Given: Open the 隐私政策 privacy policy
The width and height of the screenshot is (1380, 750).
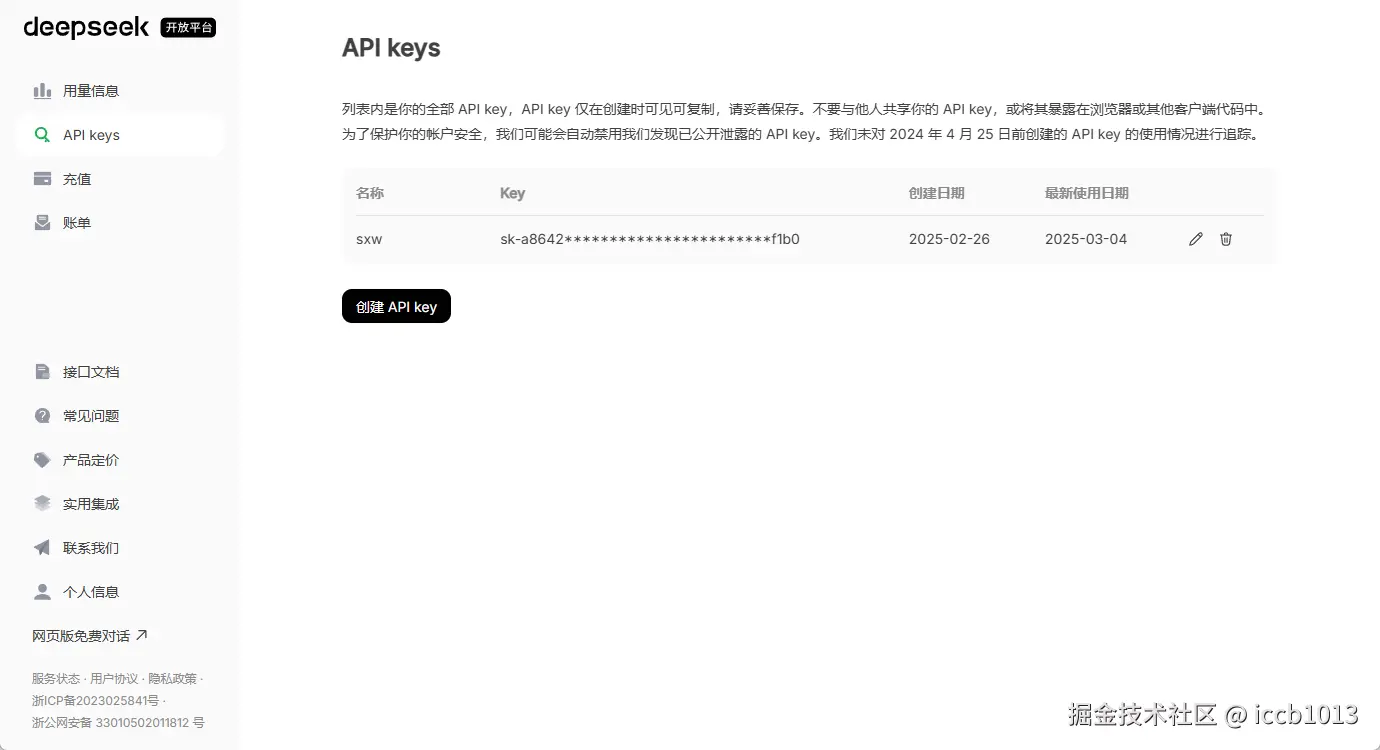Looking at the screenshot, I should 175,678.
